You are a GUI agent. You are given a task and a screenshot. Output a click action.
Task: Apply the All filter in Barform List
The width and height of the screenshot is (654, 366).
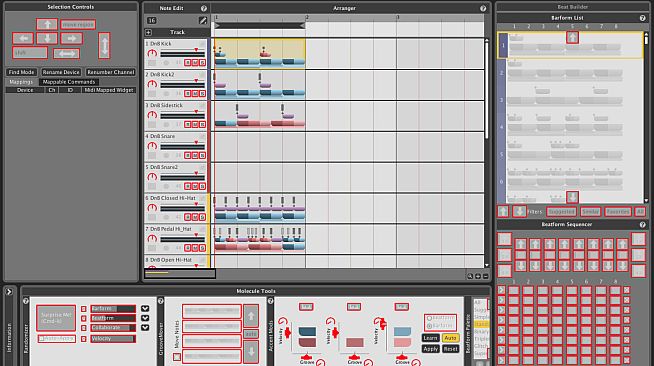tap(640, 212)
